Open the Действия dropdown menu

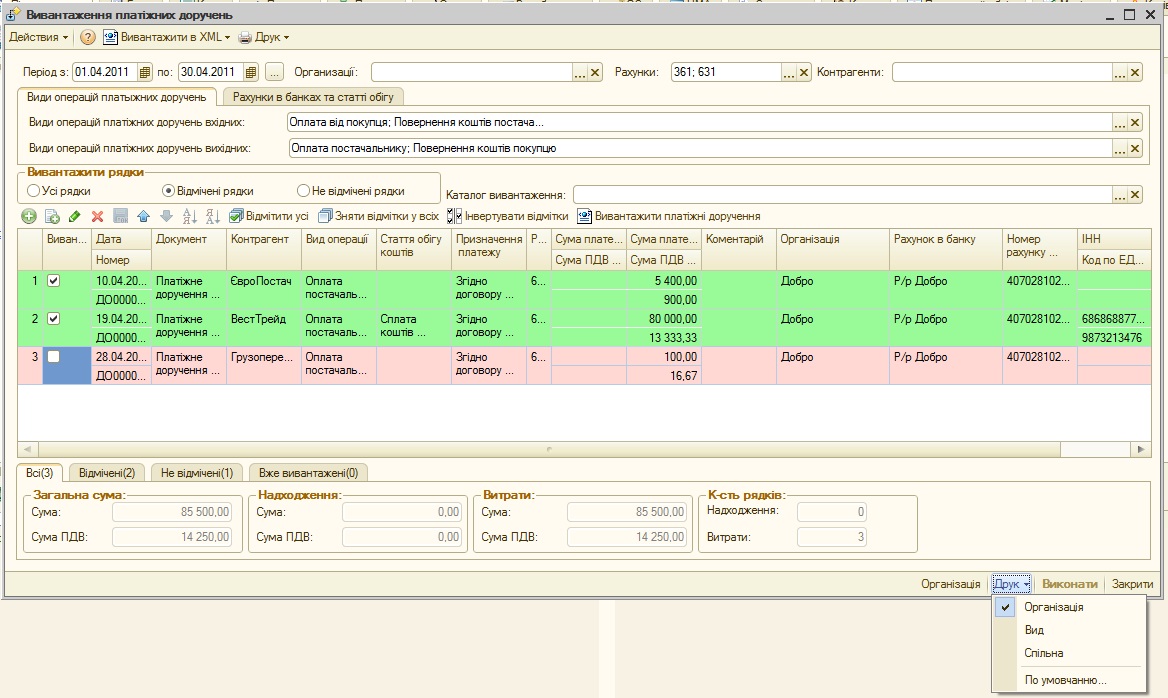pos(38,37)
